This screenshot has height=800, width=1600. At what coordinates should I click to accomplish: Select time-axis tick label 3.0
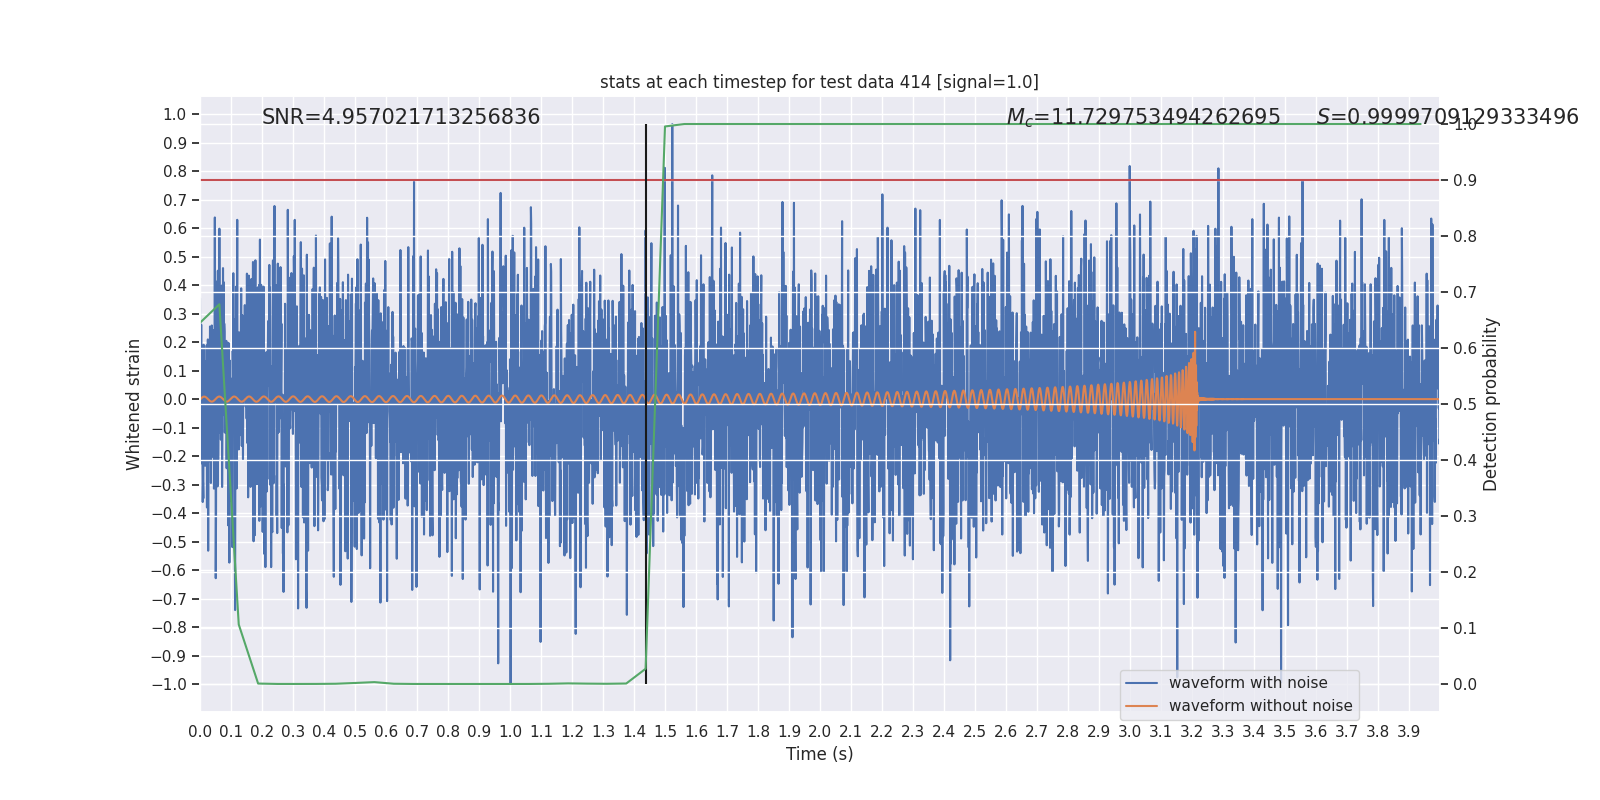click(x=1130, y=732)
